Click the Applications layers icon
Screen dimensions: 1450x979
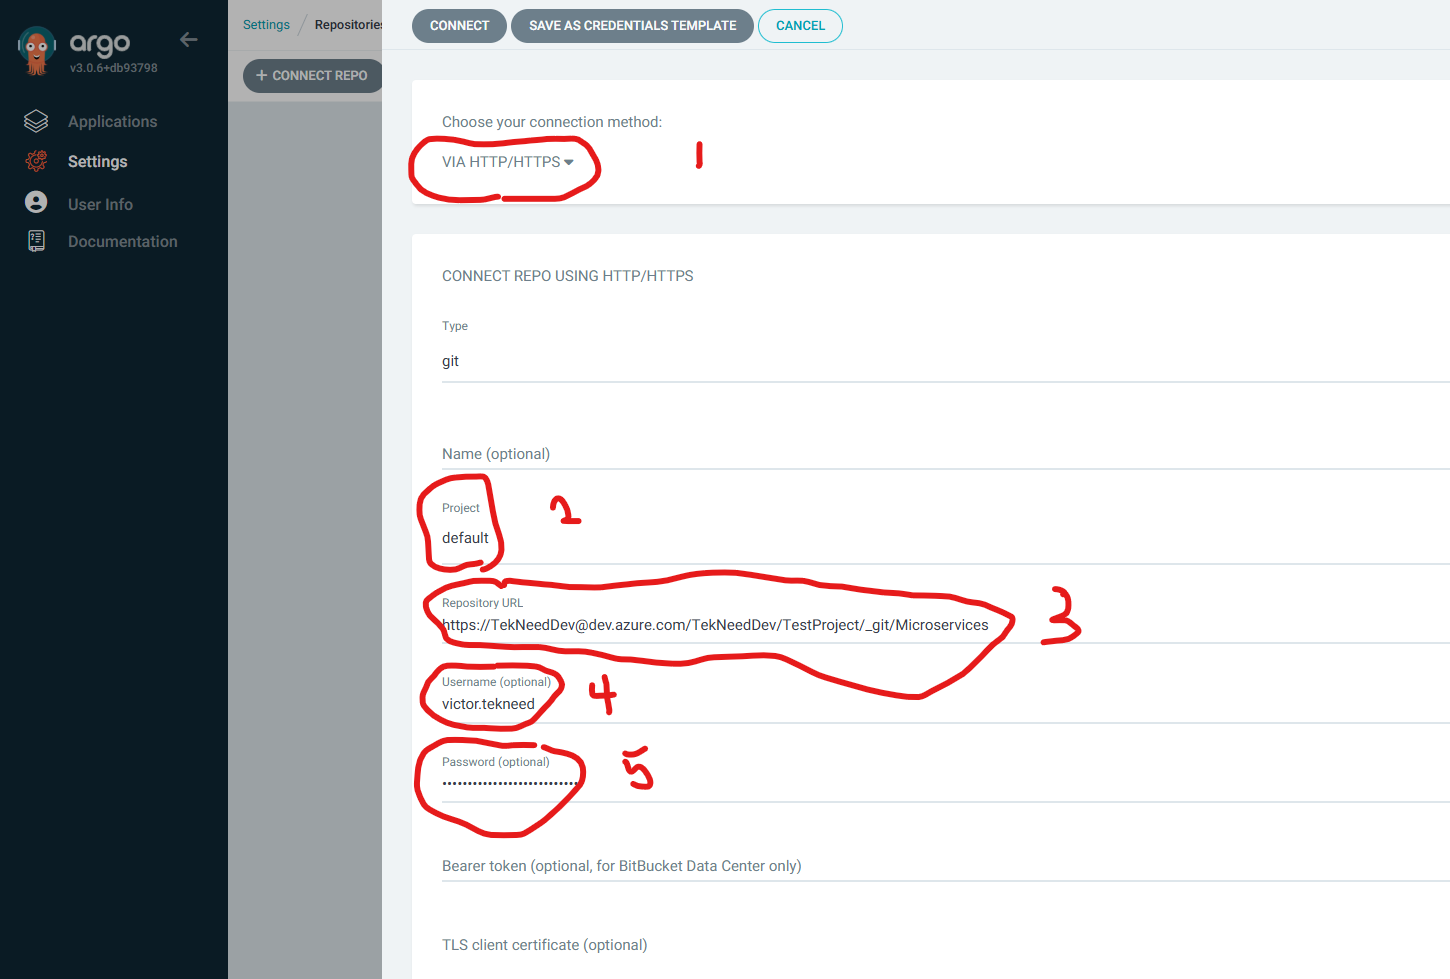click(x=36, y=121)
